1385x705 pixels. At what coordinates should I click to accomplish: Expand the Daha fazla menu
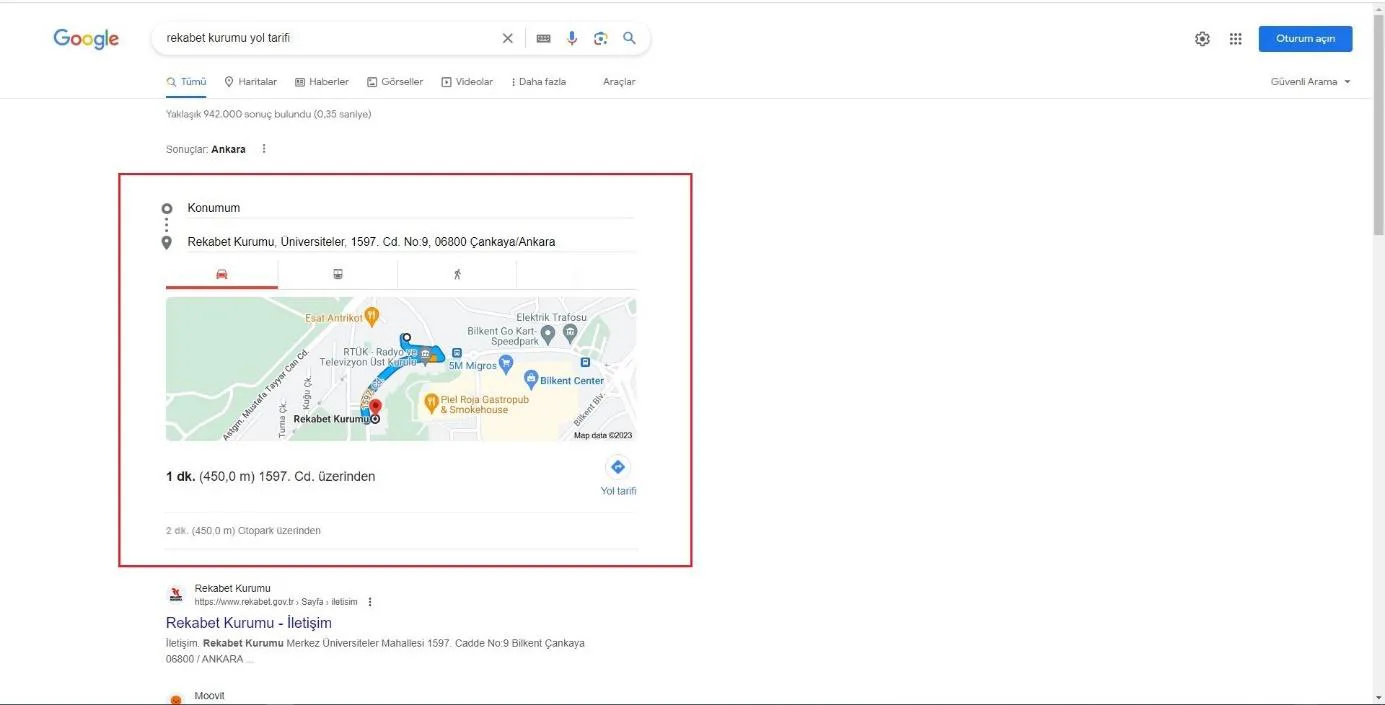(538, 82)
